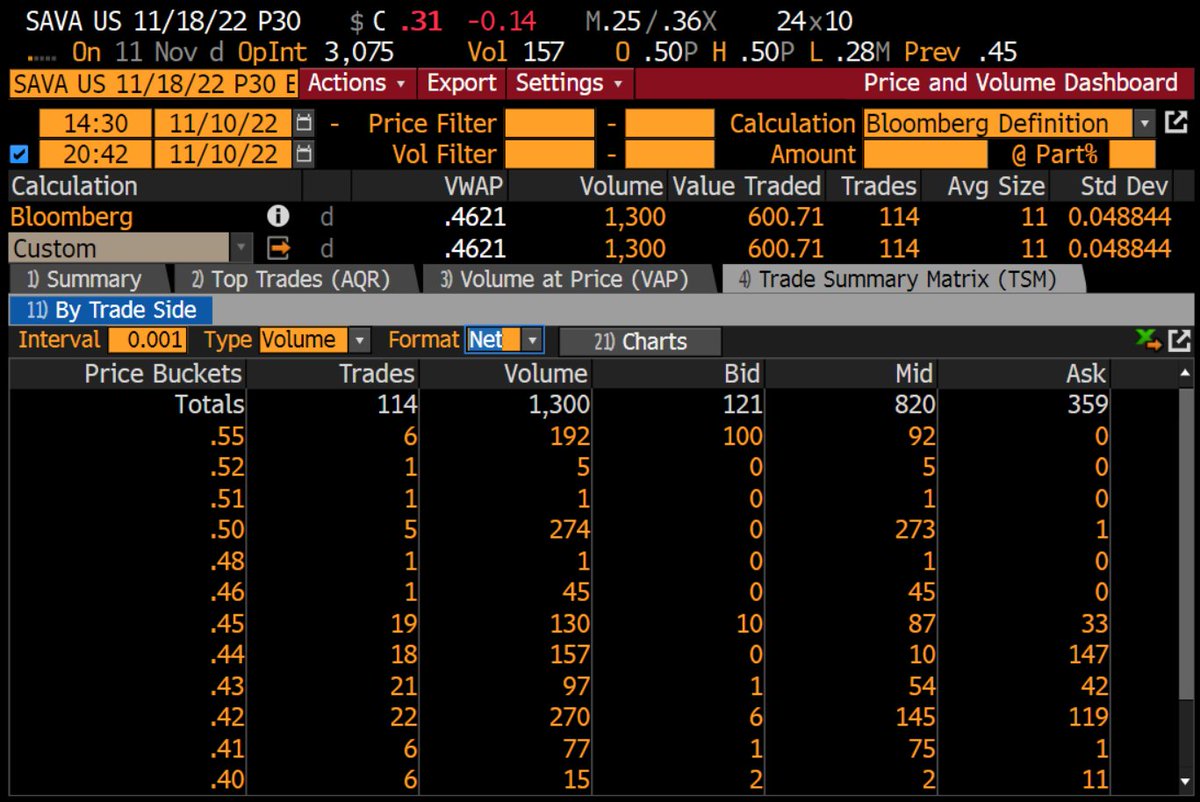This screenshot has height=802, width=1200.
Task: Select the By Trade Side sub-tab
Action: (111, 310)
